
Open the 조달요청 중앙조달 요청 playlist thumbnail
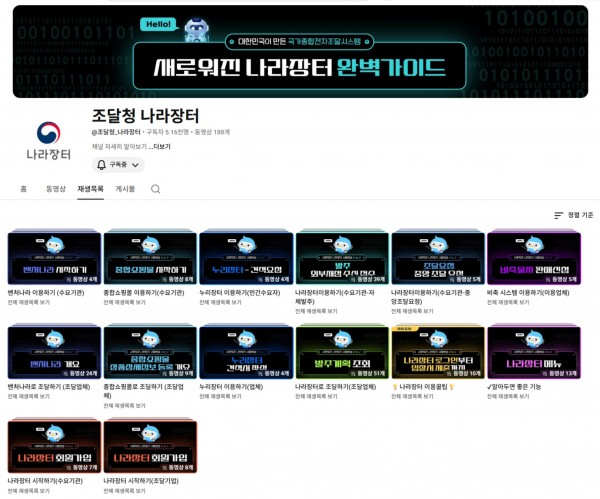click(x=438, y=258)
